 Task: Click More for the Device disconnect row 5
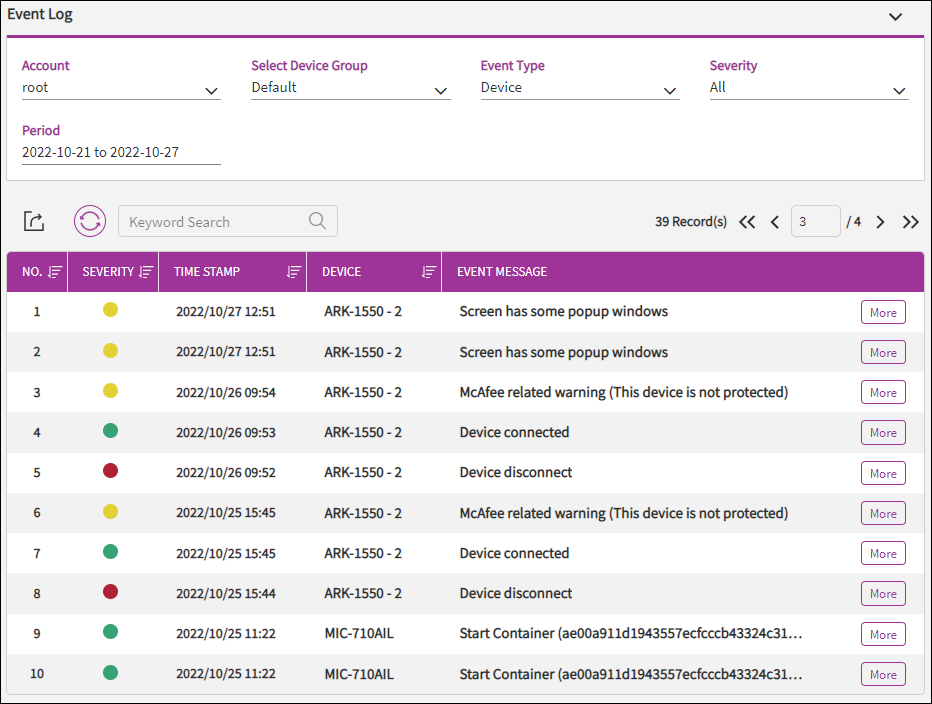tap(882, 473)
